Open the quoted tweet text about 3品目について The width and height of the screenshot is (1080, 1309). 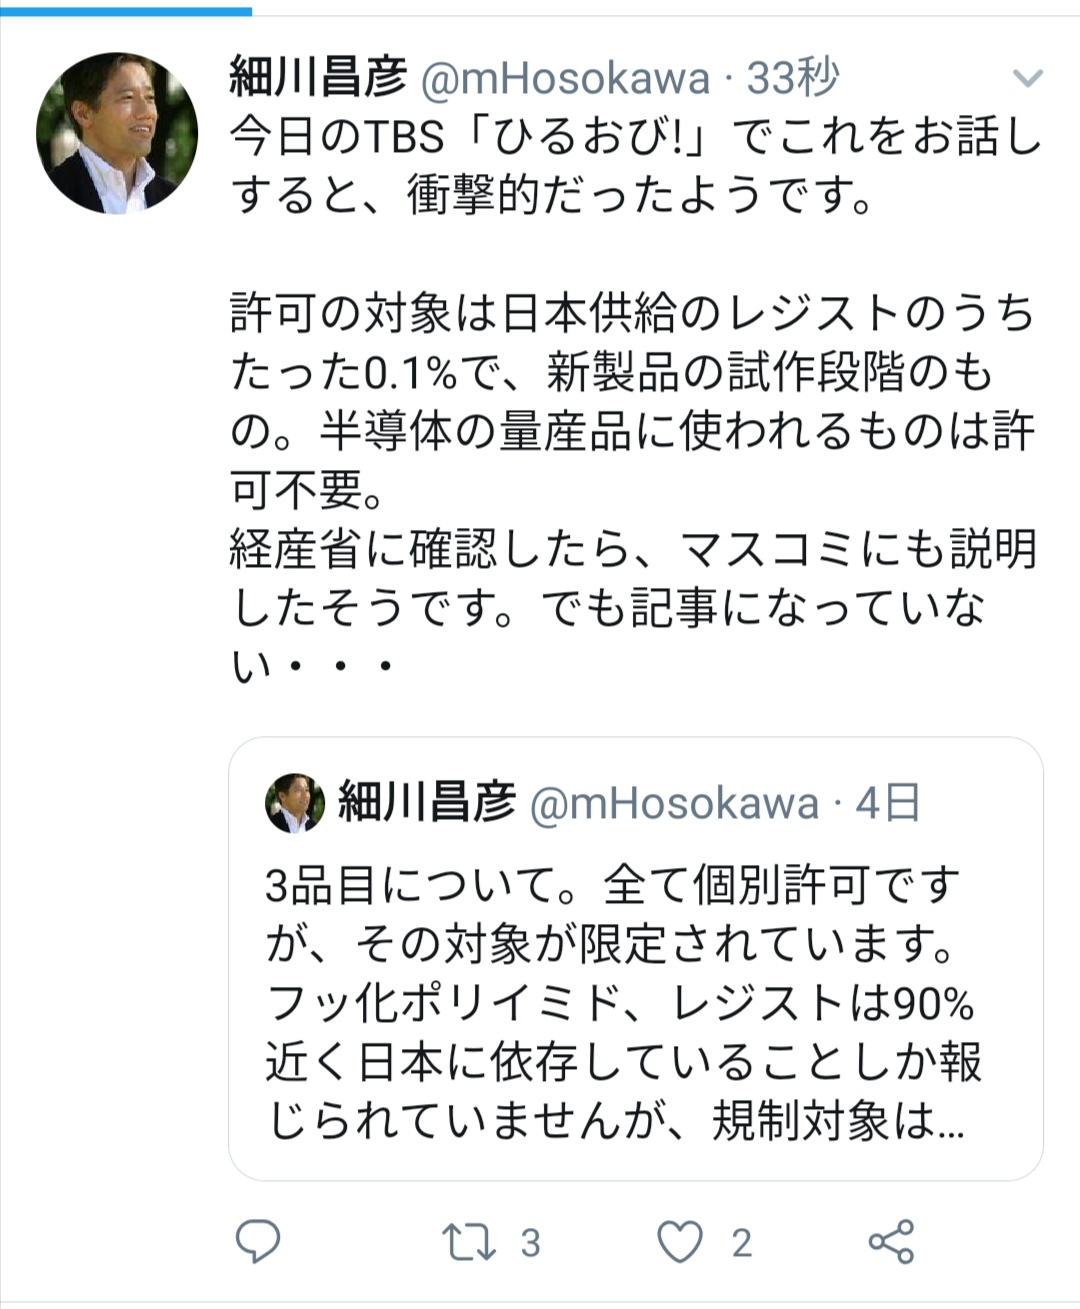point(620,1002)
